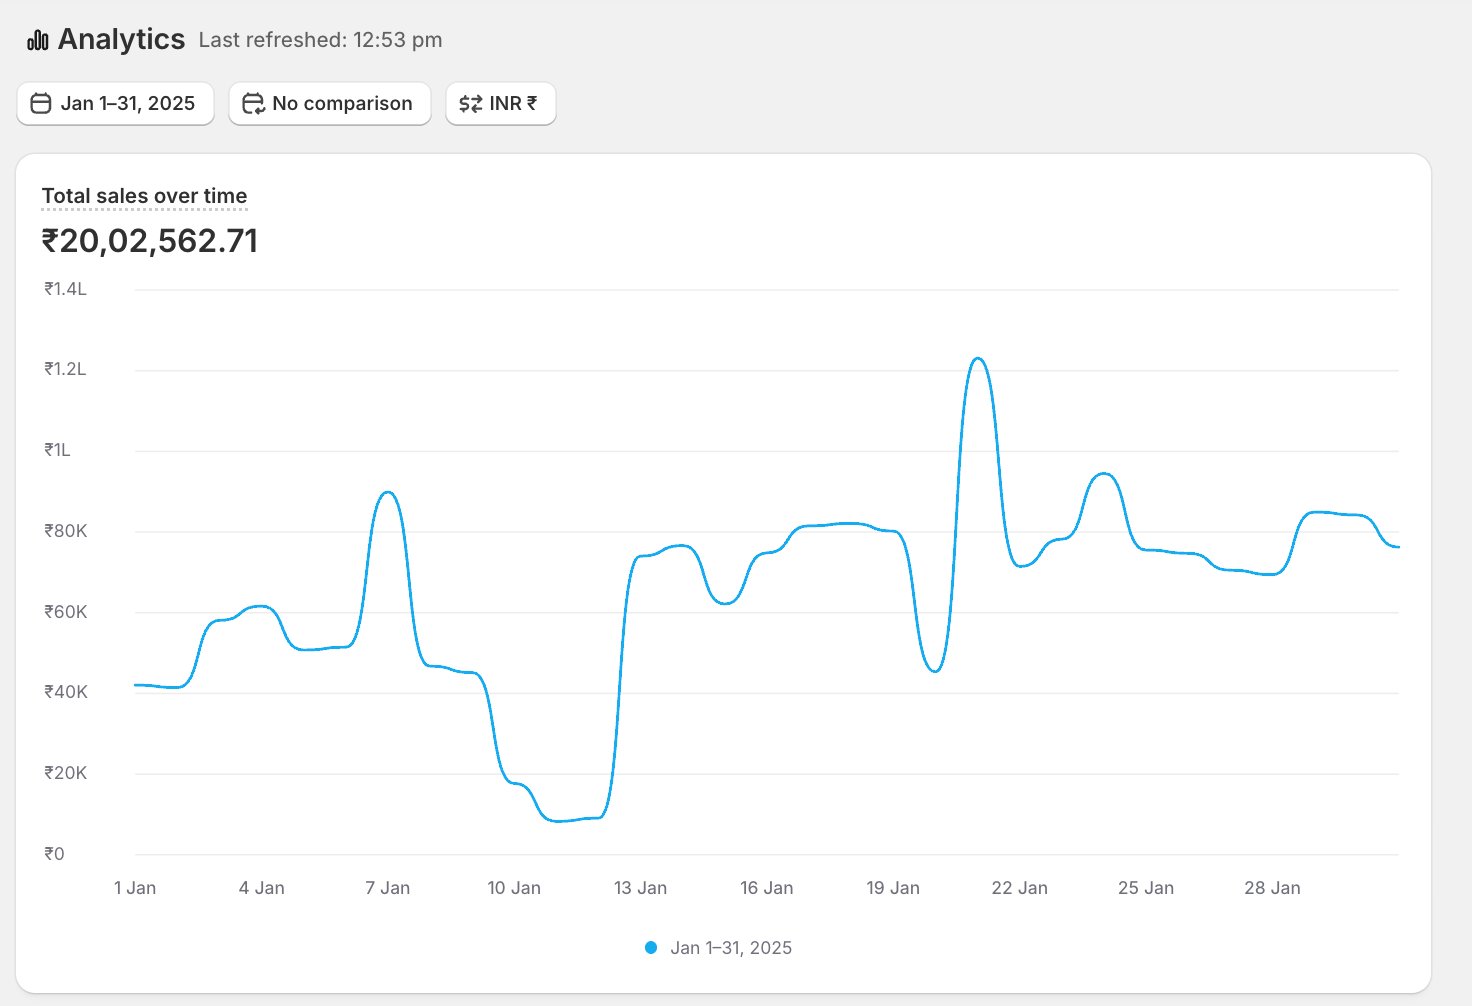The image size is (1472, 1006).
Task: Click the ₹20,02,562.71 total sales value
Action: [150, 241]
